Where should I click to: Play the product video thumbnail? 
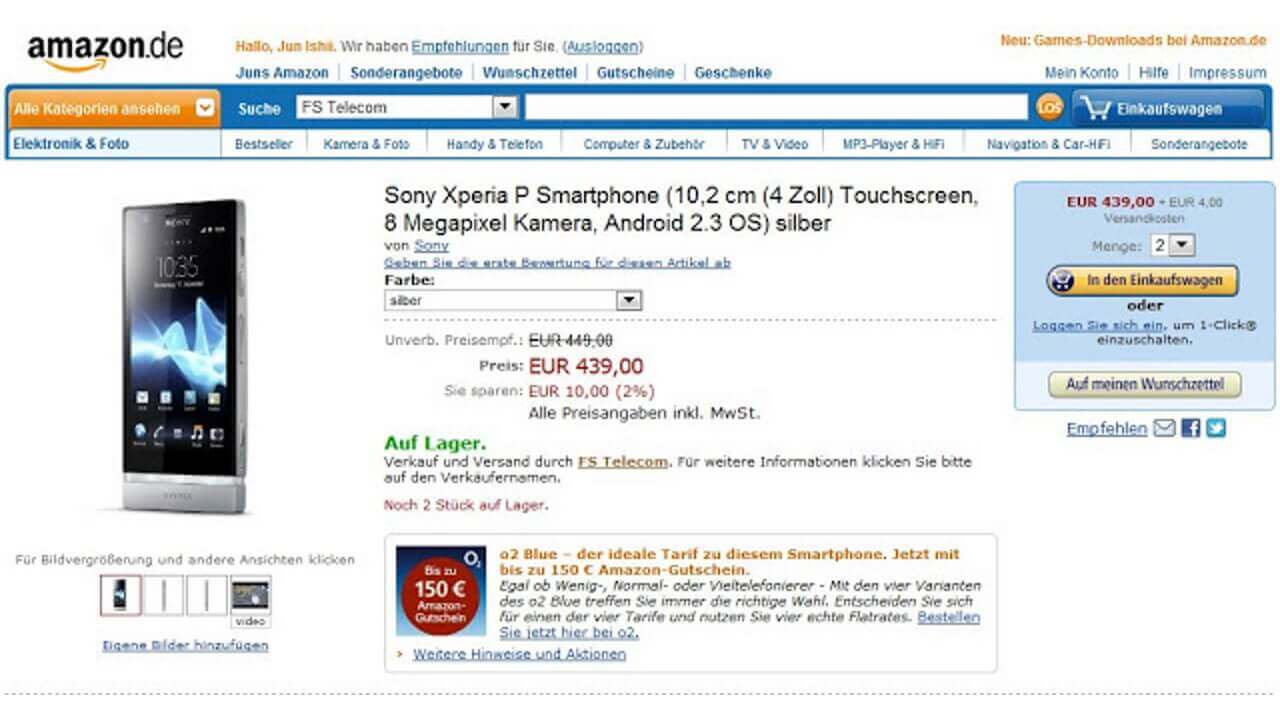click(x=250, y=597)
